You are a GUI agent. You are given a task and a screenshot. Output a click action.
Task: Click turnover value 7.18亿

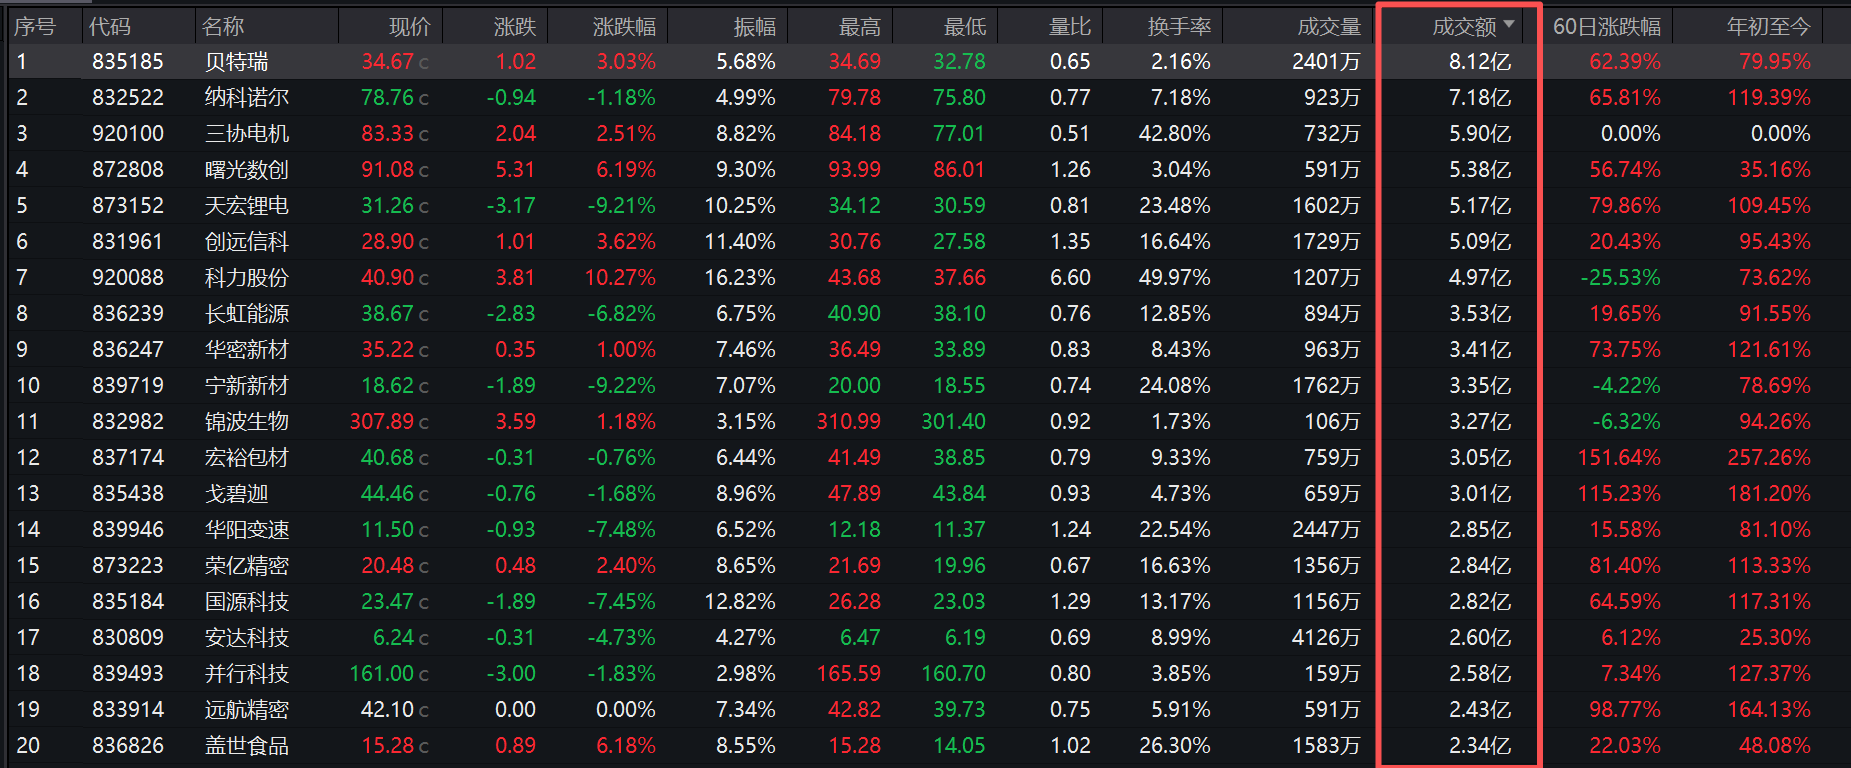[1480, 98]
